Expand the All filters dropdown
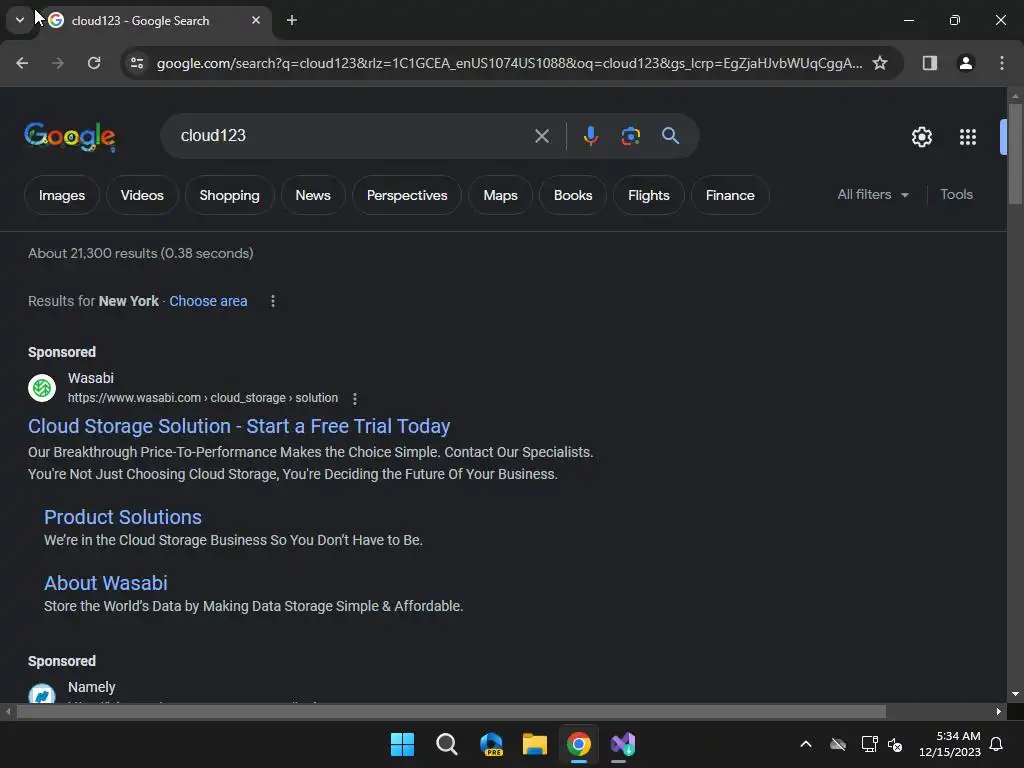Viewport: 1024px width, 768px height. 872,195
